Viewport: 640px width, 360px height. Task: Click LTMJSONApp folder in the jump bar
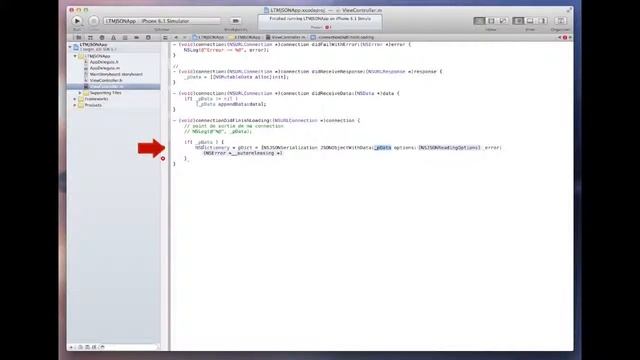tap(245, 38)
